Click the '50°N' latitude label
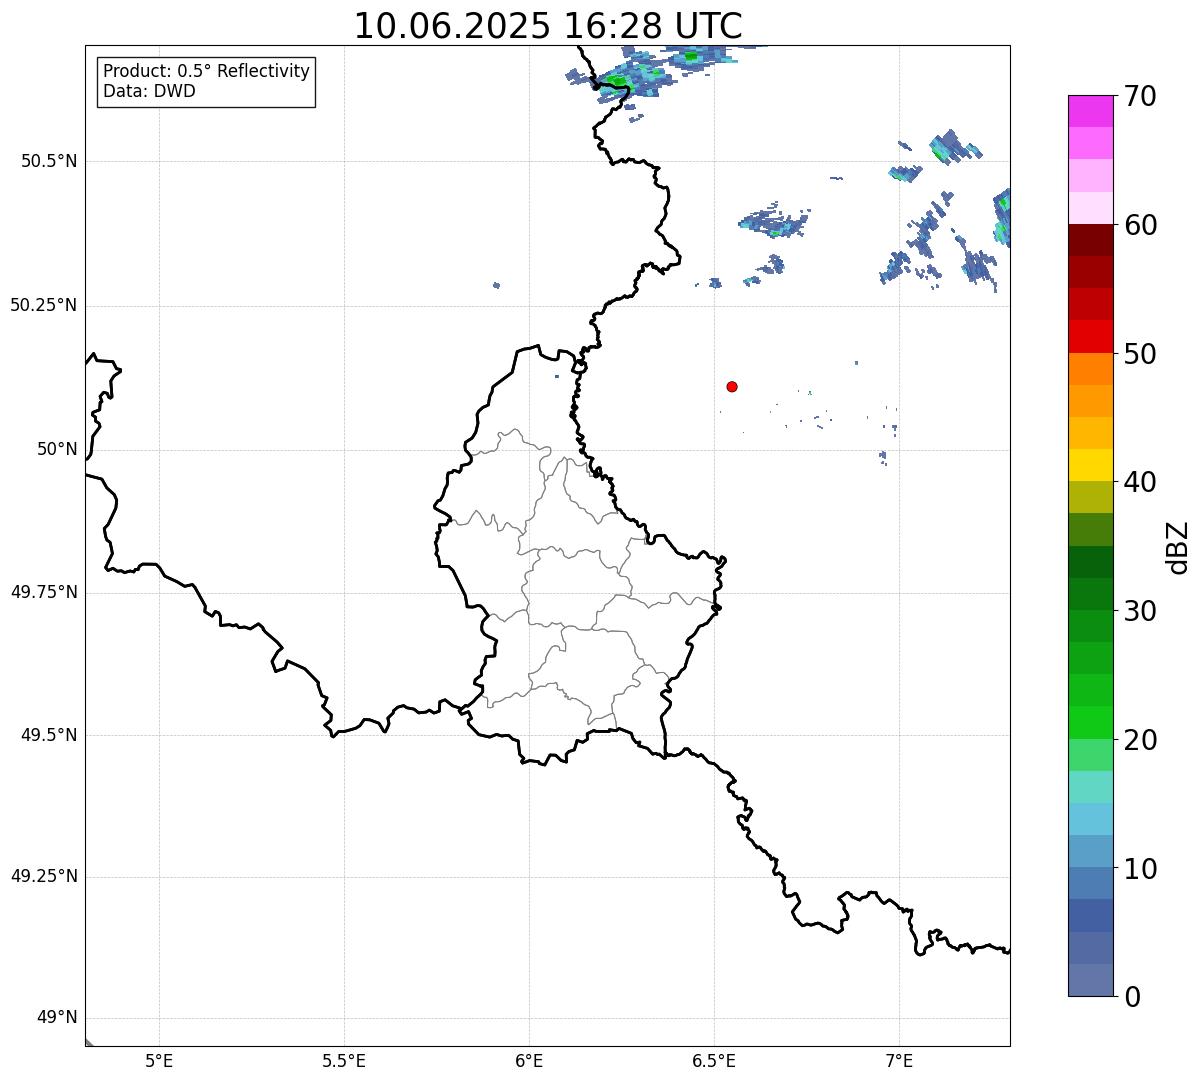Image resolution: width=1202 pixels, height=1081 pixels. pyautogui.click(x=57, y=449)
